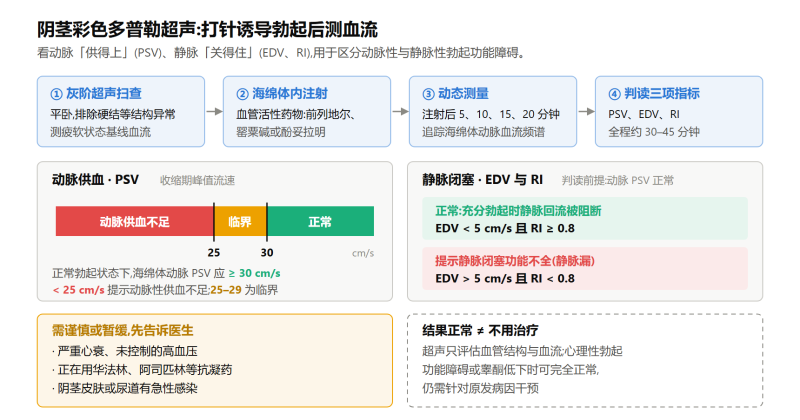Viewport: 800px width, 420px height.
Task: Click the bullet 正在用华法林、阿司匹林等抗凝药
Action: (142, 369)
